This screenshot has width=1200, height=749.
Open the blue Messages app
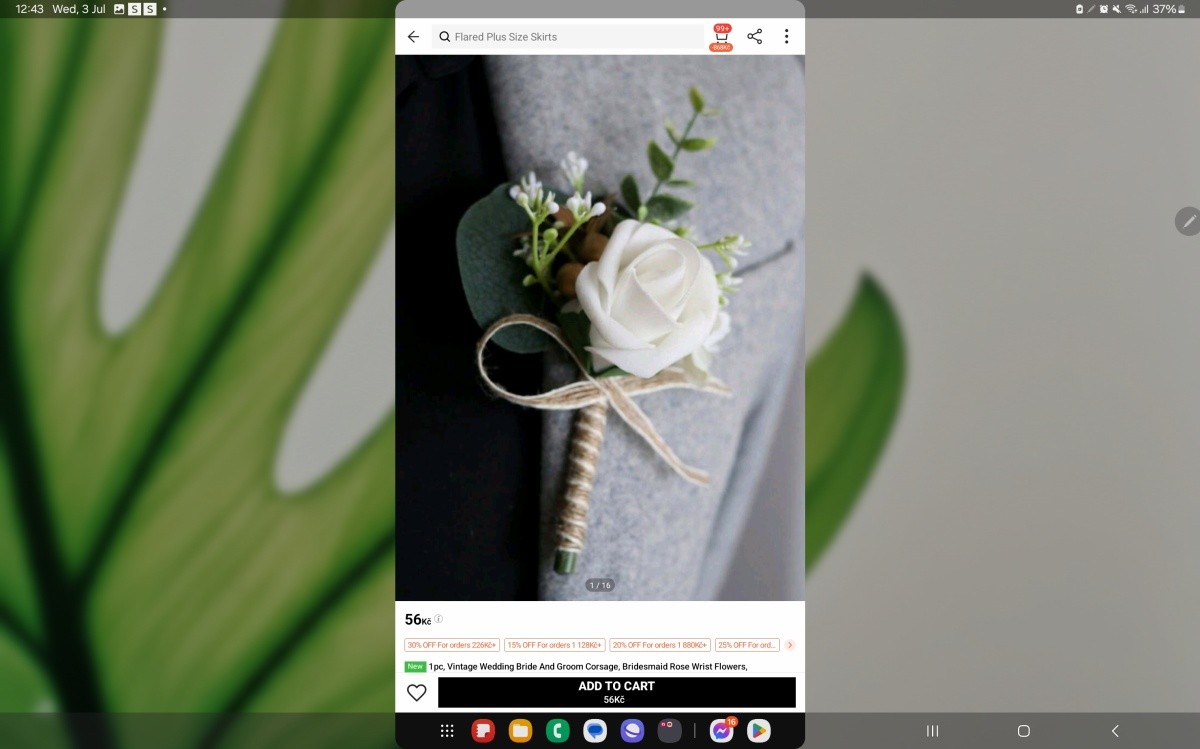(x=595, y=731)
